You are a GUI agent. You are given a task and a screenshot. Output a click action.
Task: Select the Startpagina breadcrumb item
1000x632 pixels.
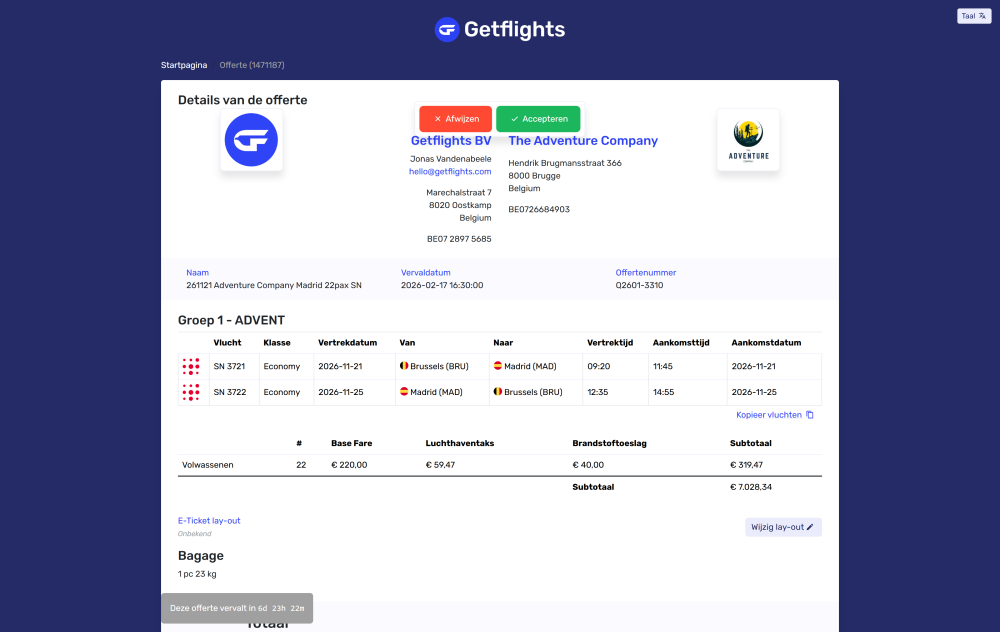[x=184, y=64]
